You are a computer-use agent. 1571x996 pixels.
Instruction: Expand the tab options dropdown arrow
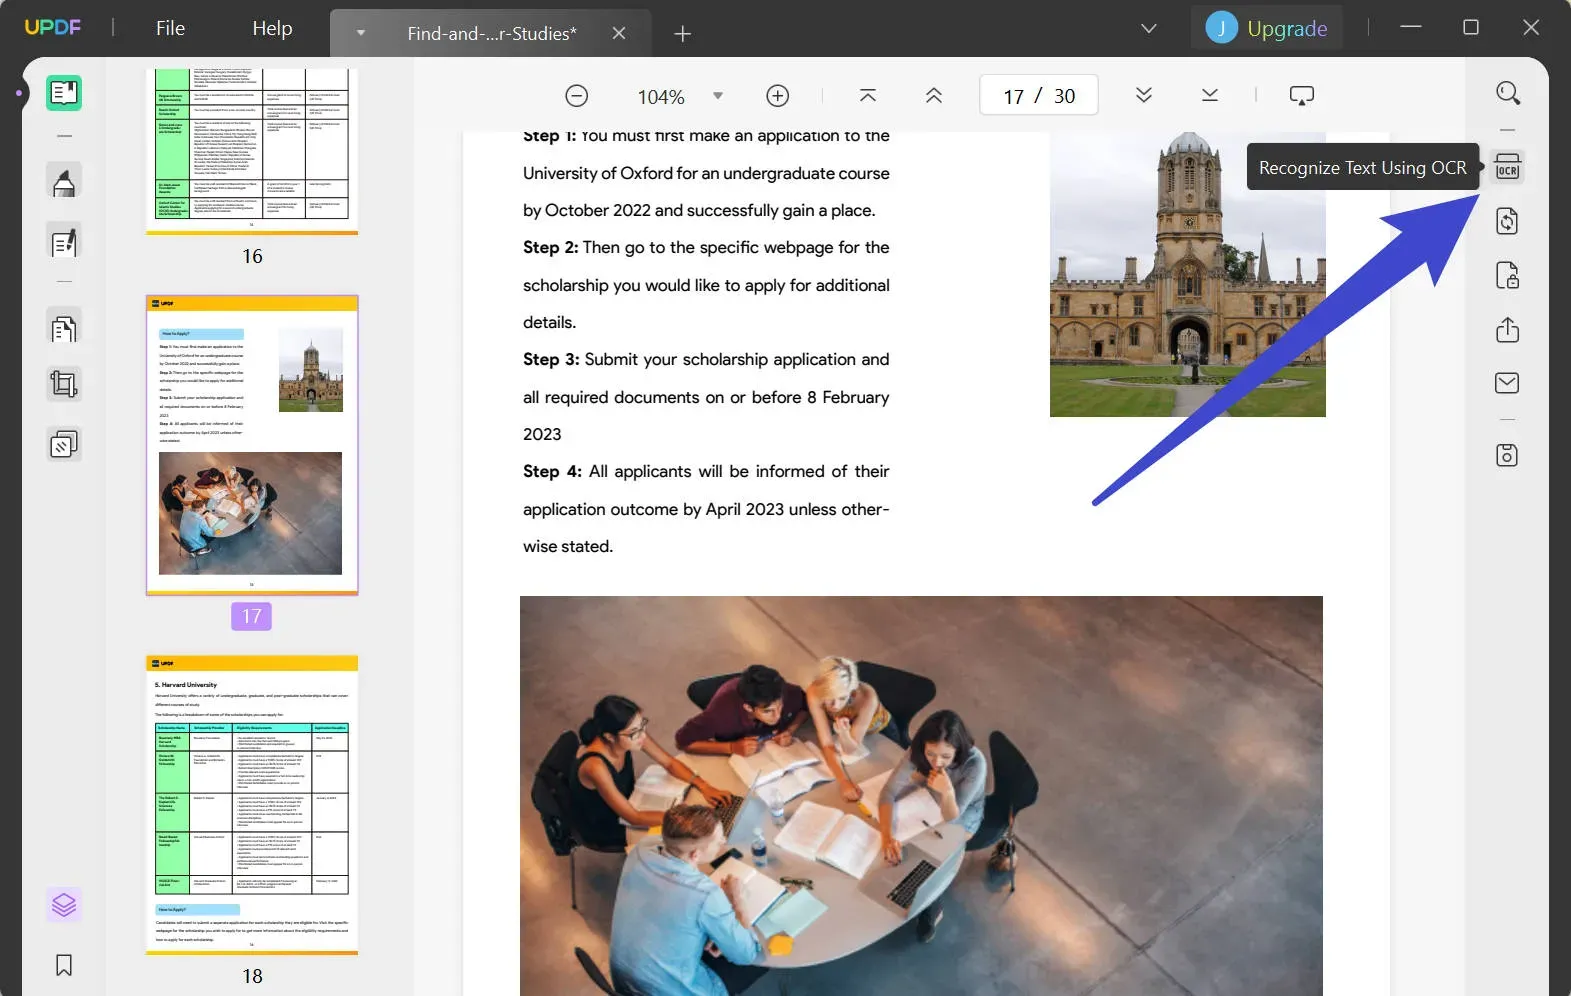[361, 33]
